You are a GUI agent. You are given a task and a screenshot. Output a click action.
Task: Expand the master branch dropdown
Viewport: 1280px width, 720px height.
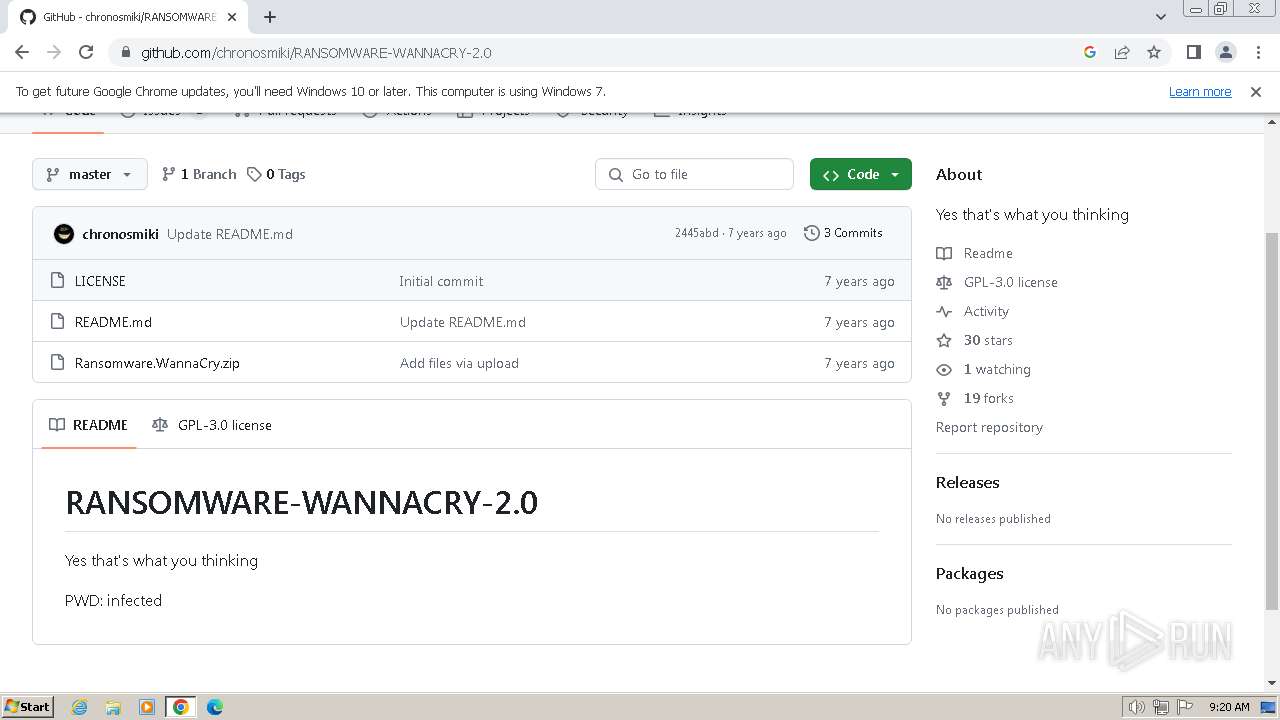coord(90,174)
